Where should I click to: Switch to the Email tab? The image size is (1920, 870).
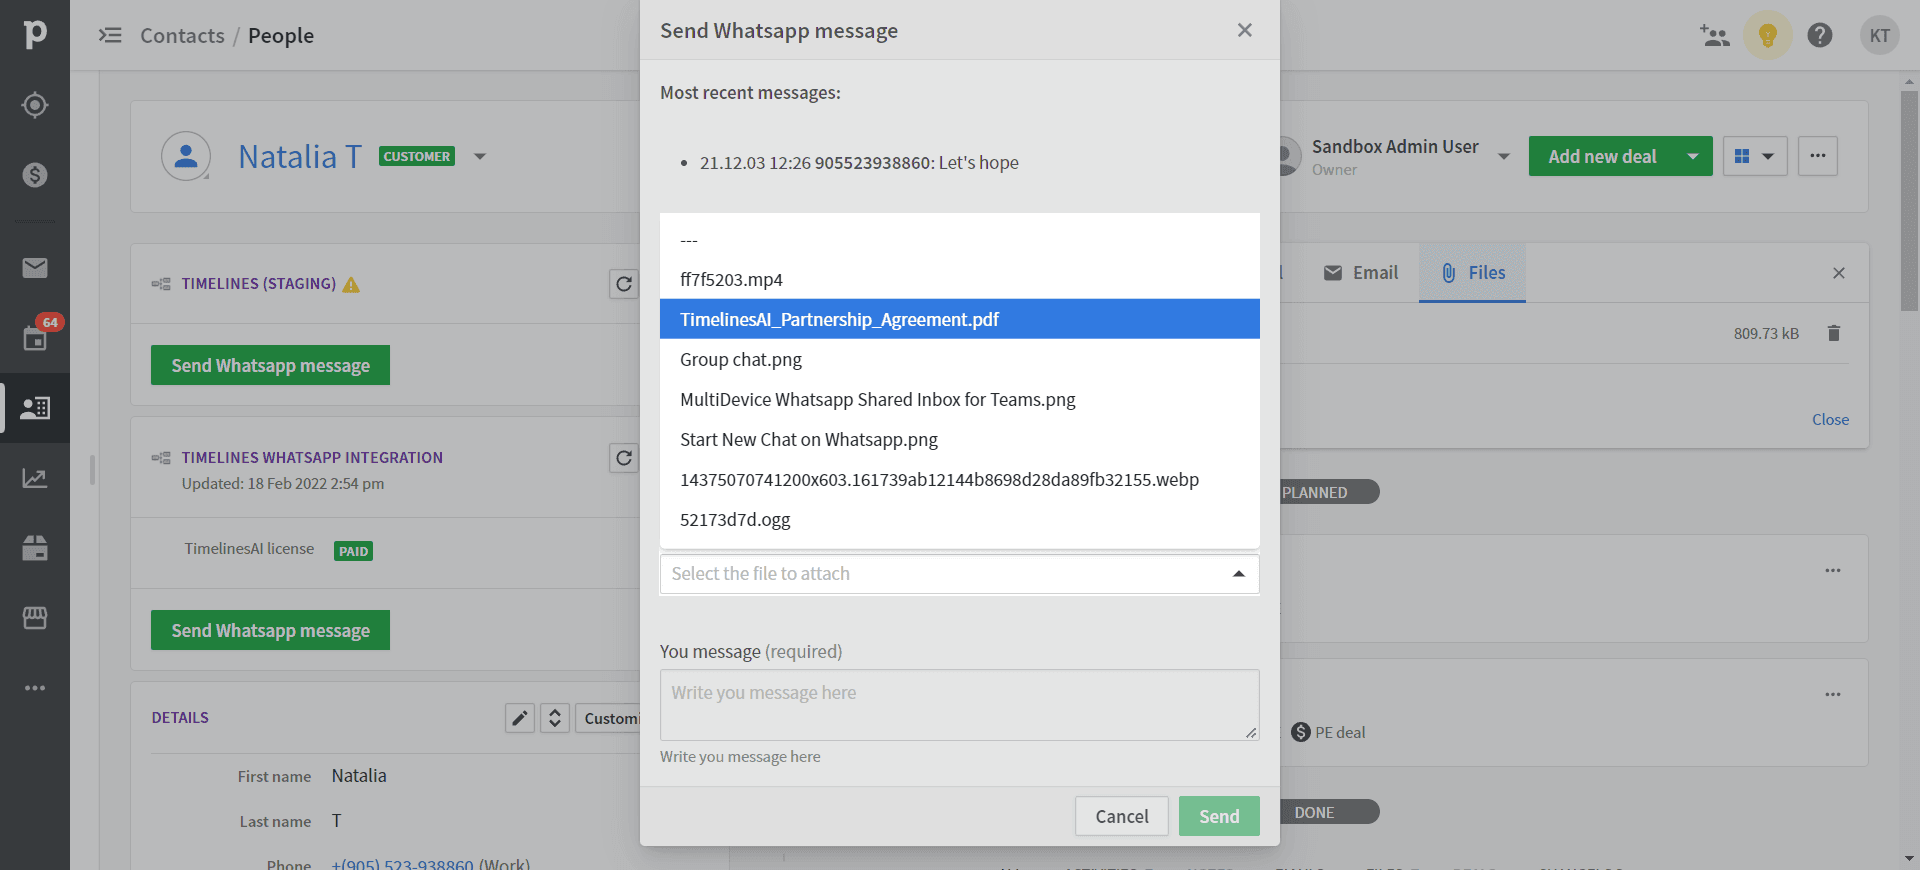pyautogui.click(x=1361, y=273)
